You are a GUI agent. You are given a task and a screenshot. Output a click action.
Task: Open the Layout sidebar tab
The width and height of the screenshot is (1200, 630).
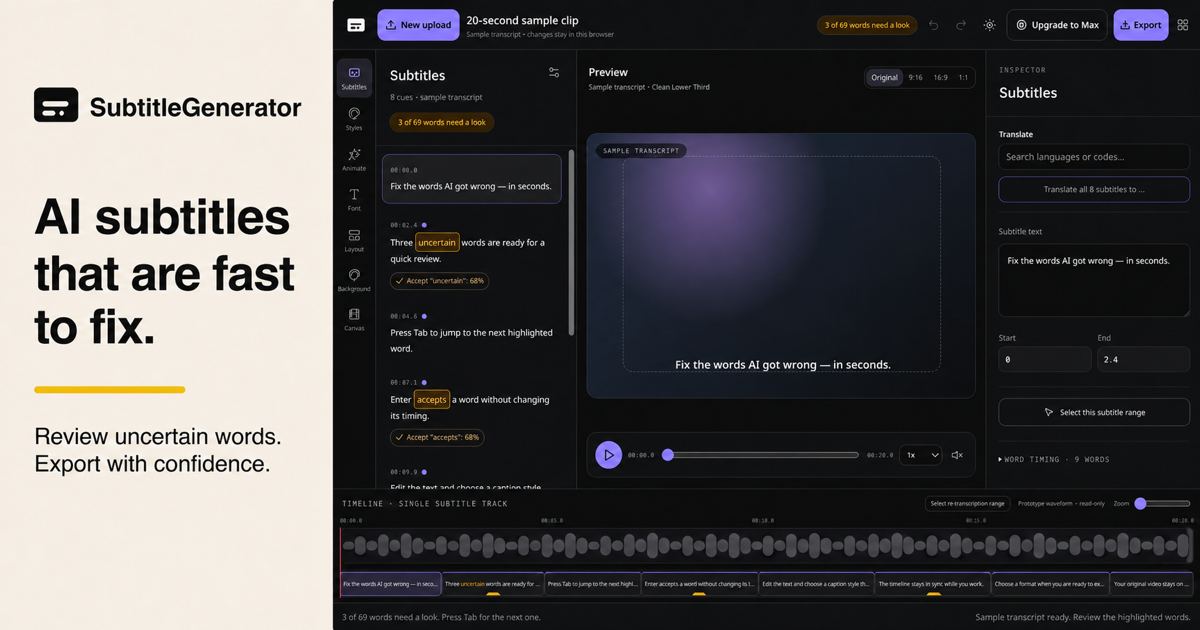(x=354, y=240)
